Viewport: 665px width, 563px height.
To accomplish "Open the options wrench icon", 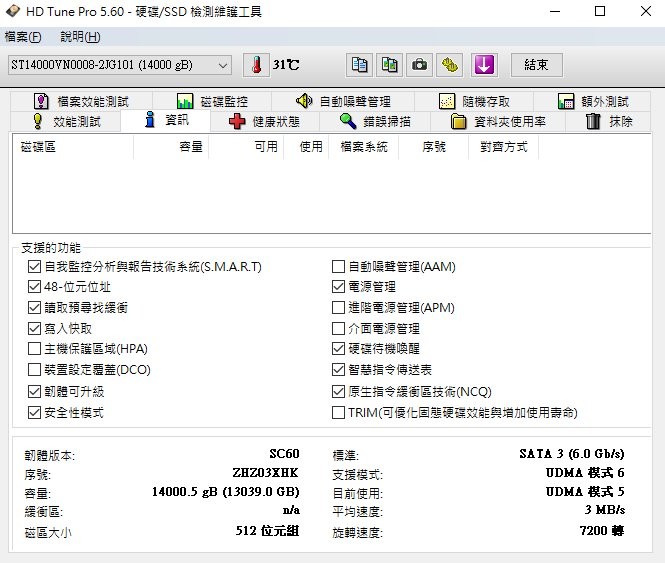I will point(451,65).
